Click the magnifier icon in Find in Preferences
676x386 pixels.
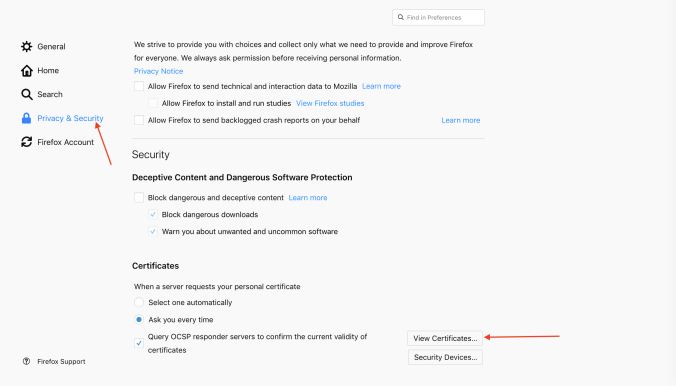(x=401, y=17)
